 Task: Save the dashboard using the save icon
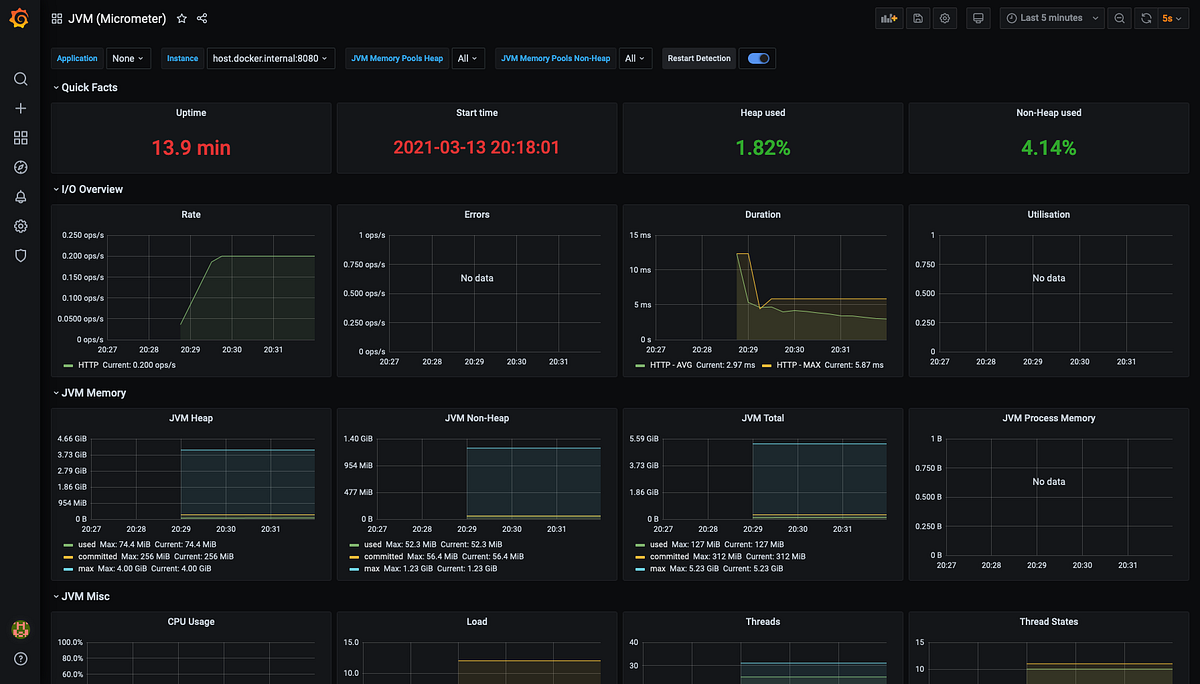918,17
